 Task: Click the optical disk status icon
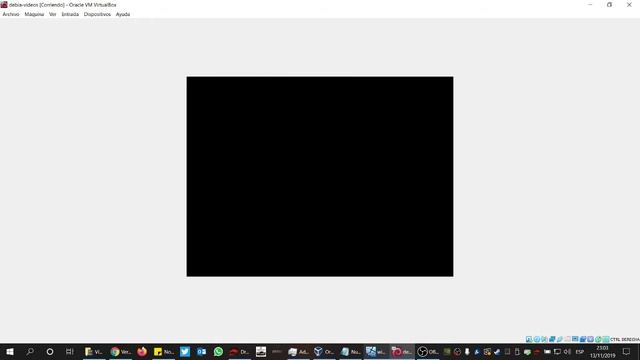(537, 339)
